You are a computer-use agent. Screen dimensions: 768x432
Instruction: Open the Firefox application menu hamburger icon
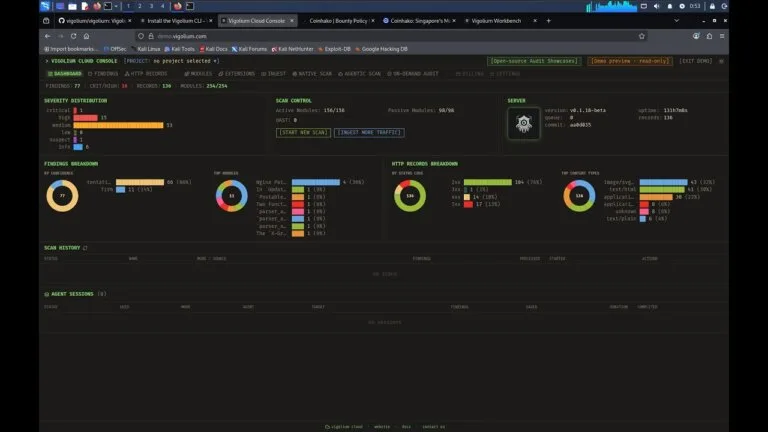pos(722,36)
